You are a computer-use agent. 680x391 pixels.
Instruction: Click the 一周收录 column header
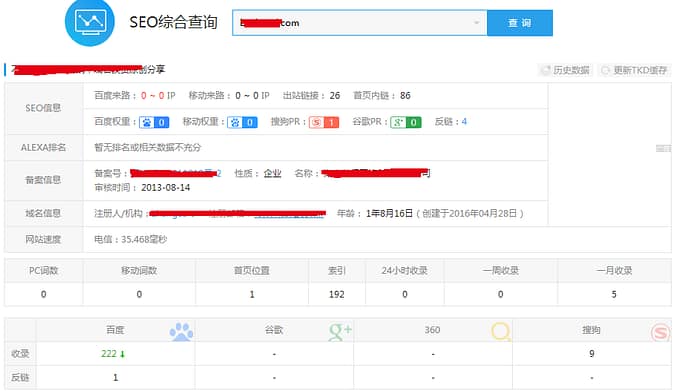(501, 271)
